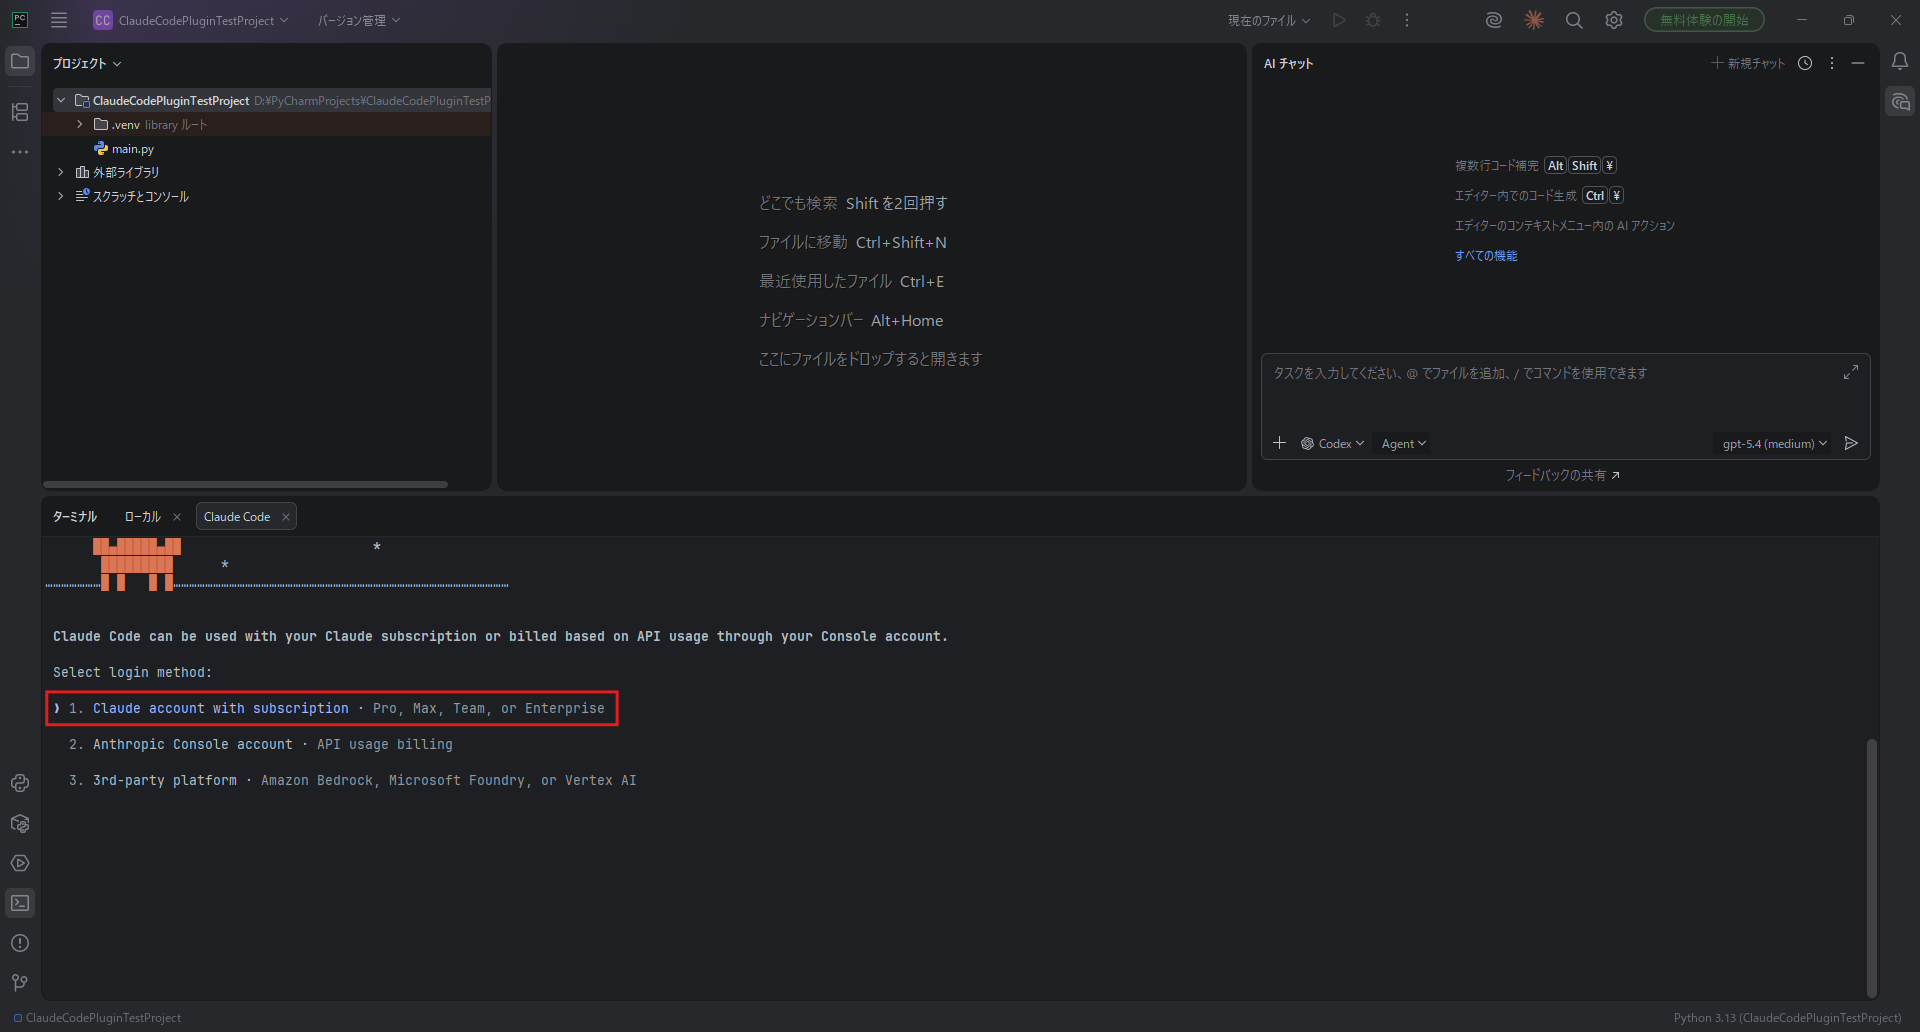Click the 無料体験の開始 button

(1703, 20)
